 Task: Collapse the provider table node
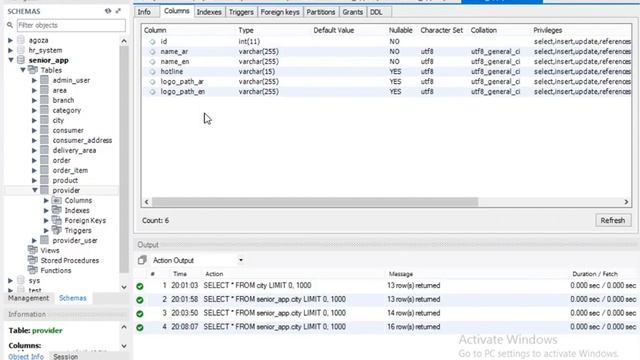tap(35, 190)
